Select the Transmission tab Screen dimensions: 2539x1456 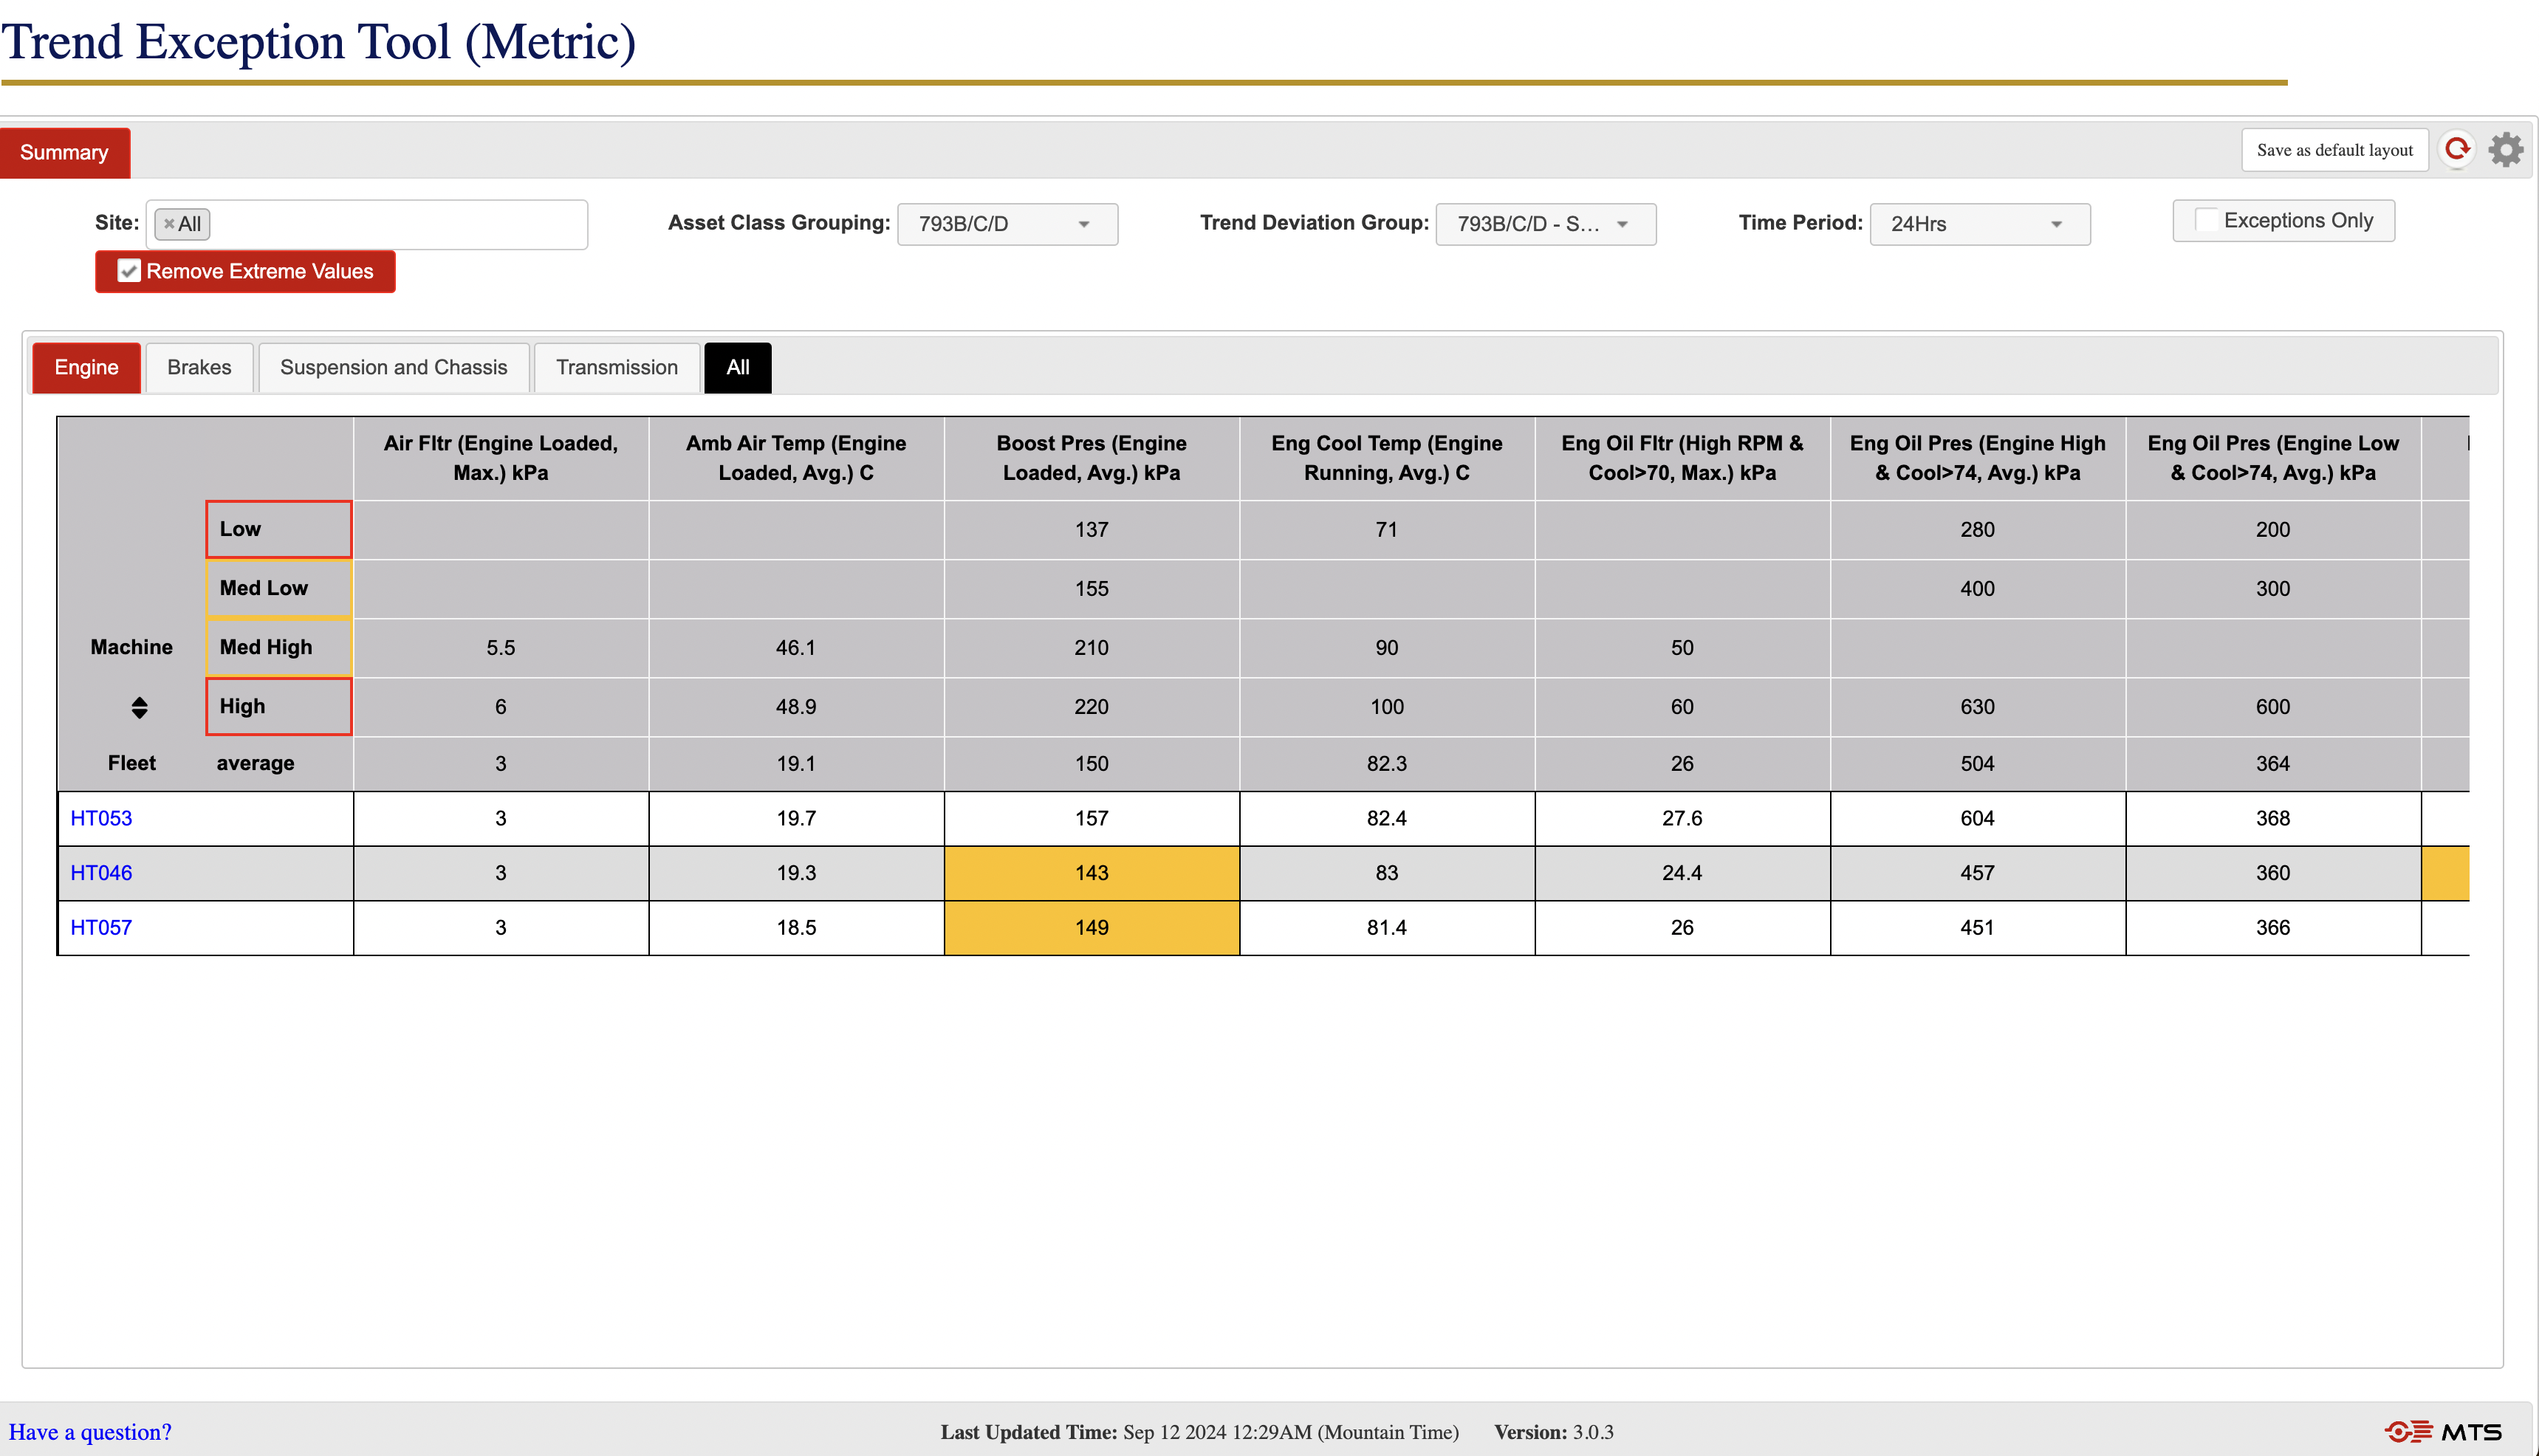pos(617,366)
